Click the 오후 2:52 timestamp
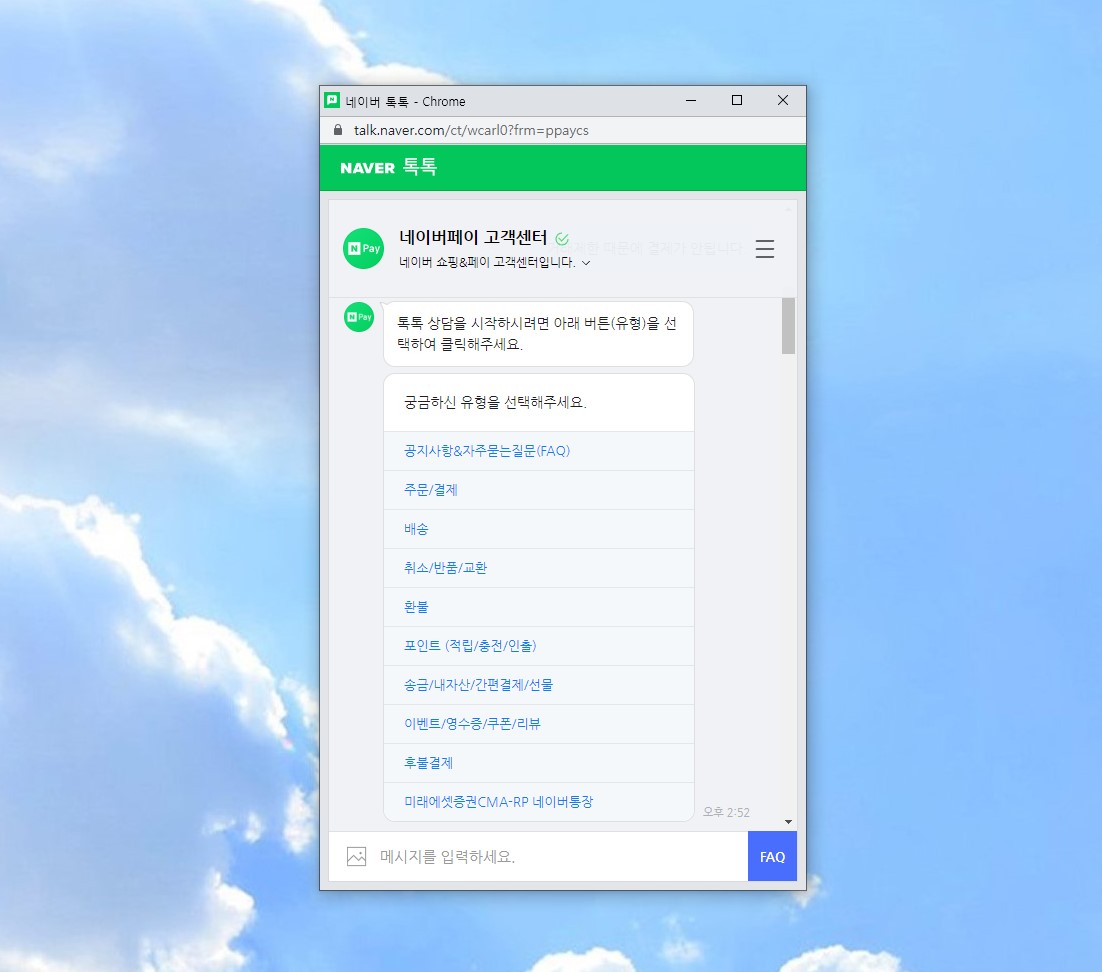This screenshot has width=1102, height=972. [727, 812]
